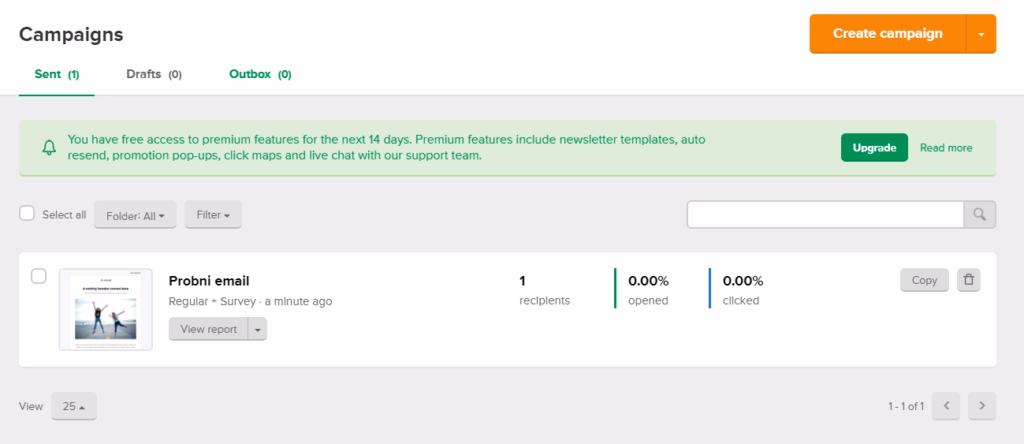Expand the arrow beside View report

click(257, 329)
